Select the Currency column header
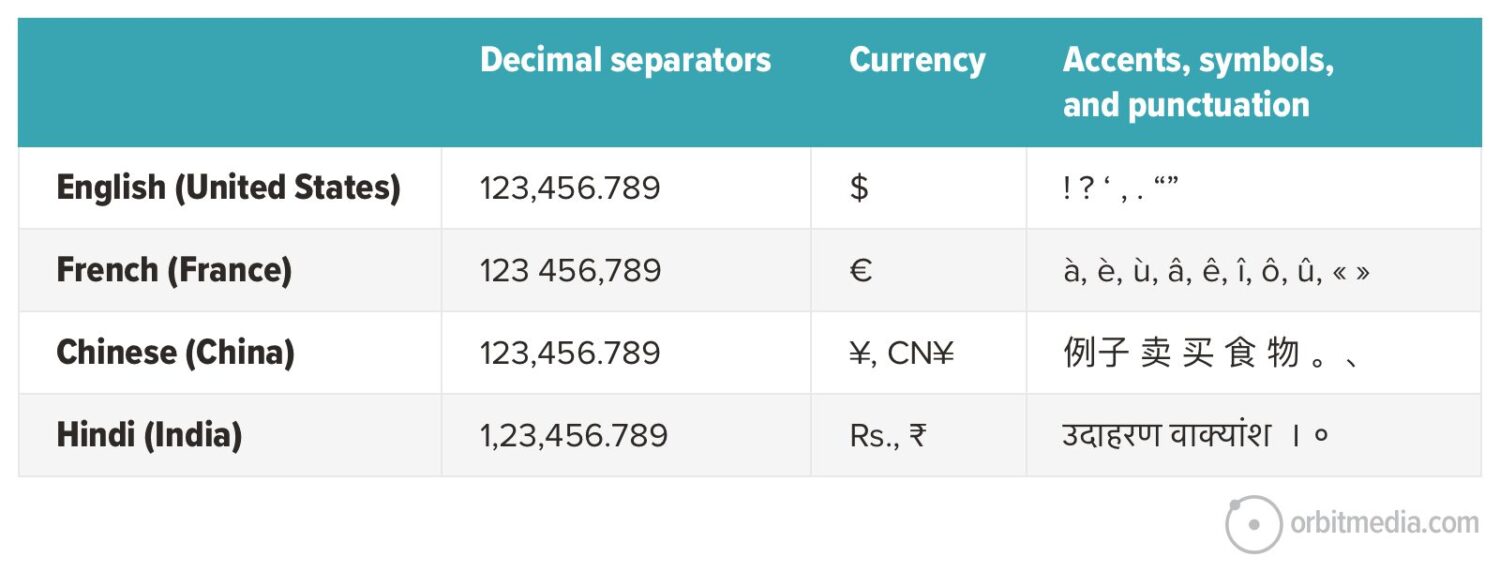The image size is (1500, 572). [917, 60]
